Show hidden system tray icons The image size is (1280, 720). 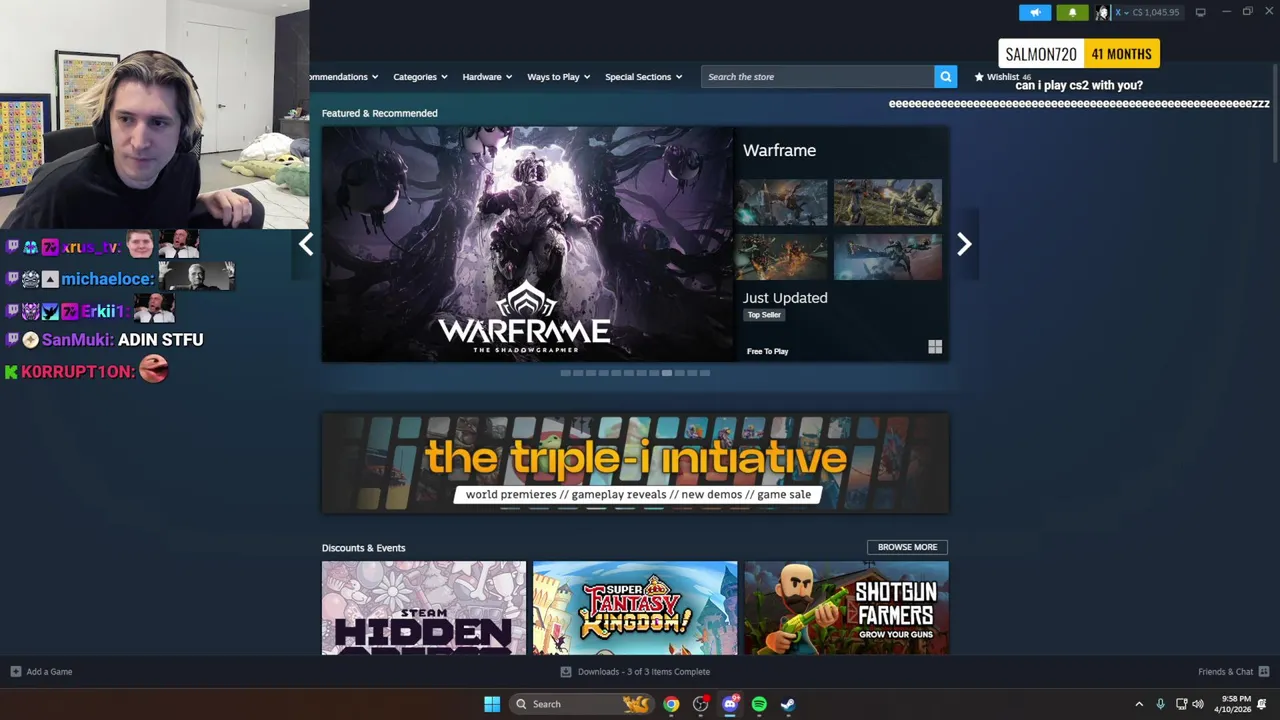(1139, 704)
